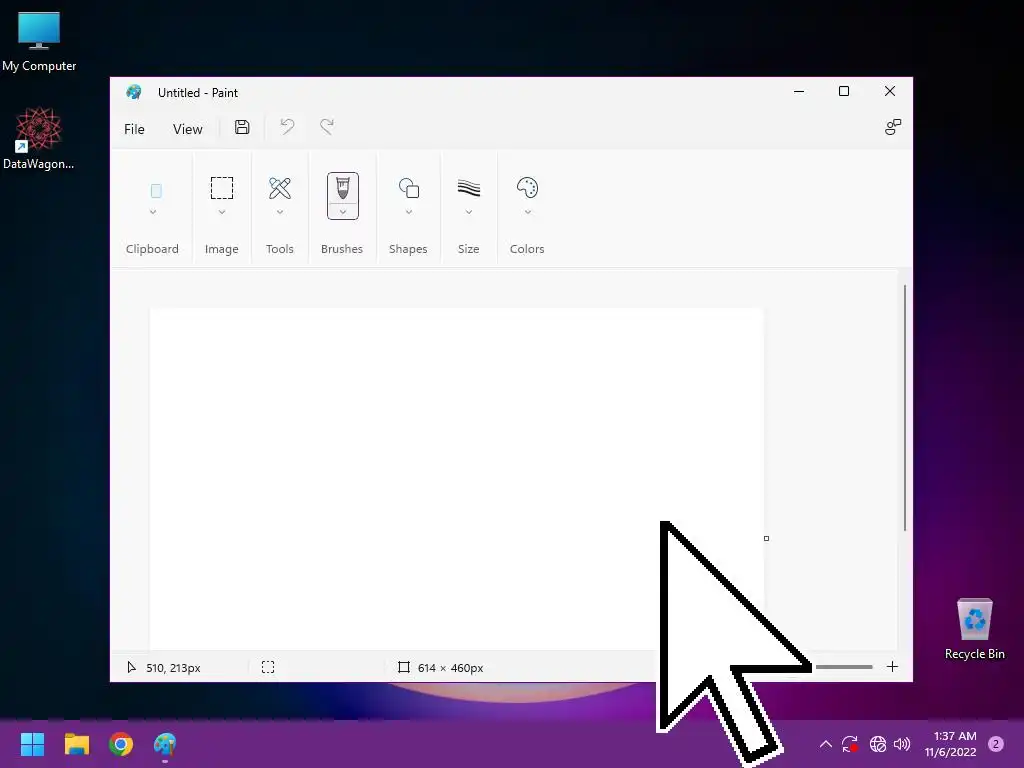
Task: Click the vertical scrollbar in Paint
Action: pyautogui.click(x=904, y=408)
